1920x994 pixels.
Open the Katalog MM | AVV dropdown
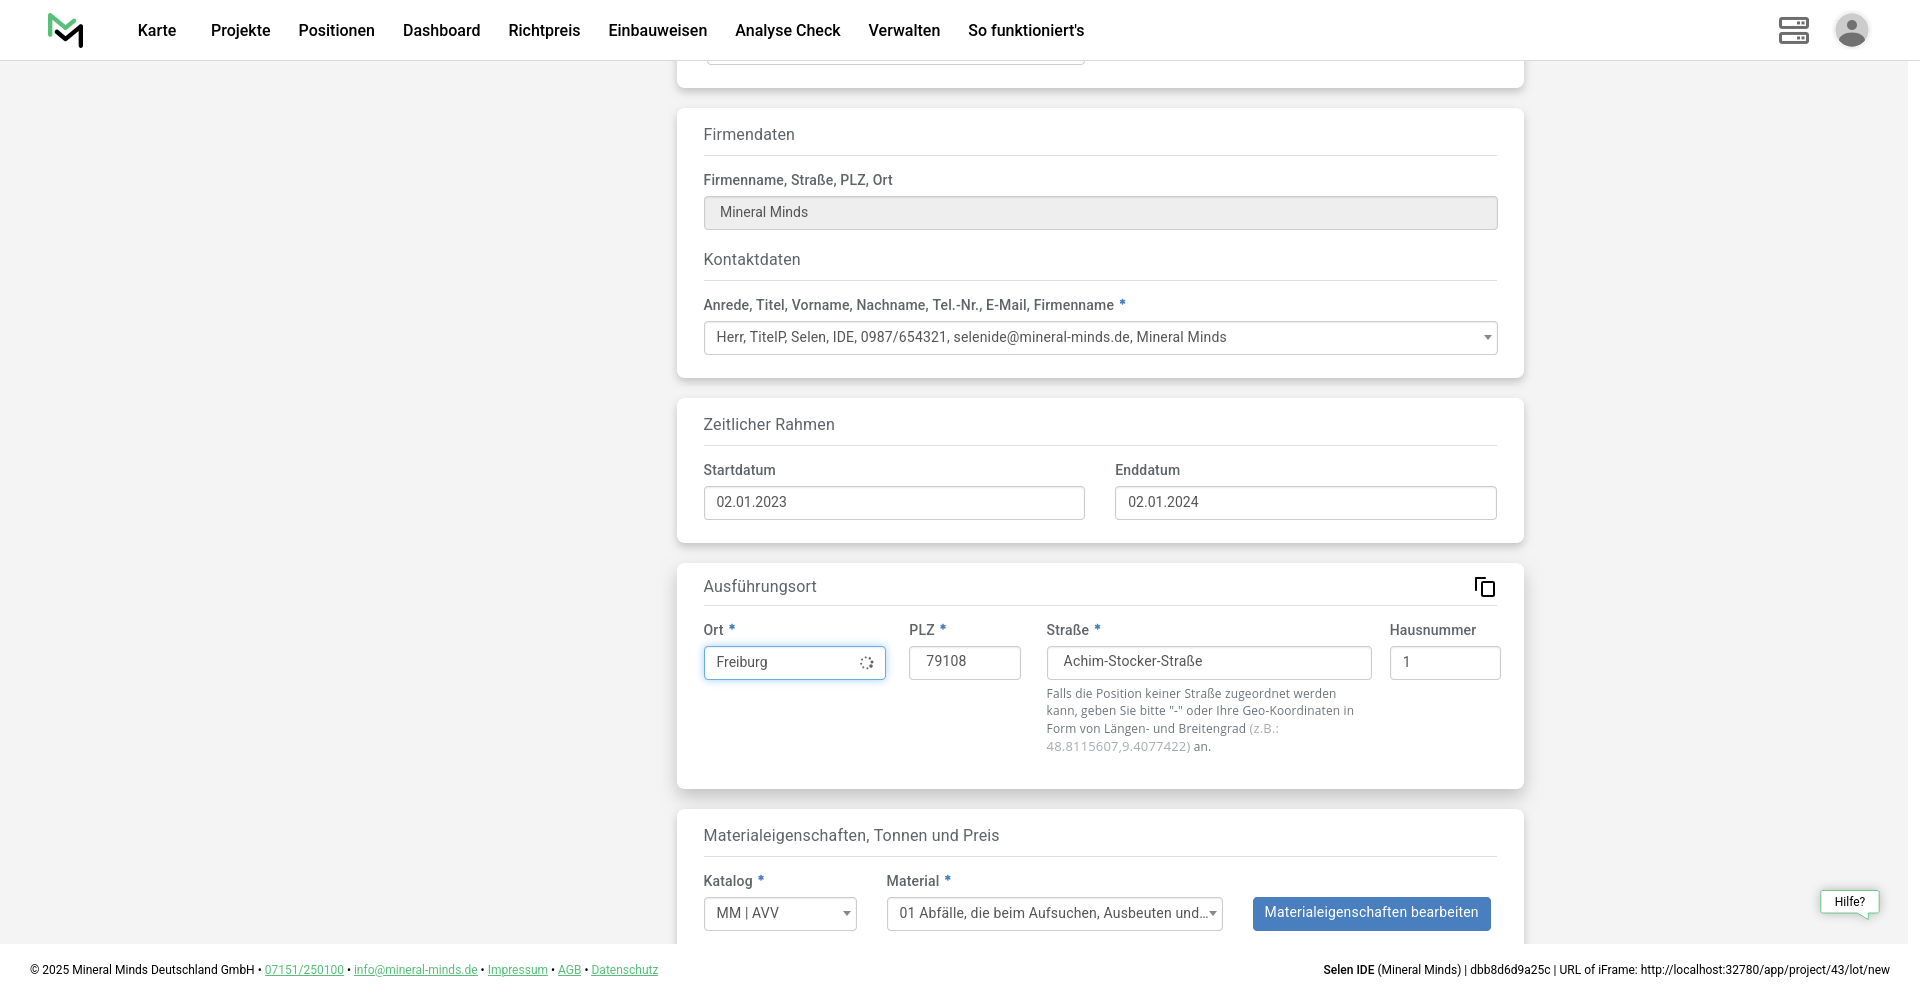(780, 914)
